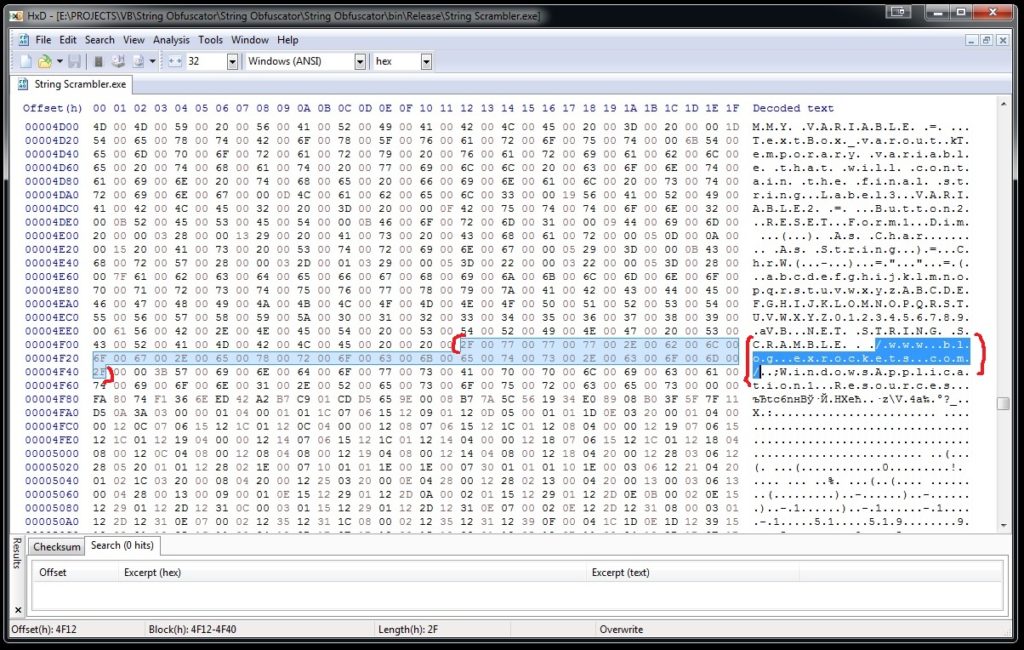This screenshot has width=1024, height=650.
Task: Open the hex offset format dropdown
Action: click(425, 60)
